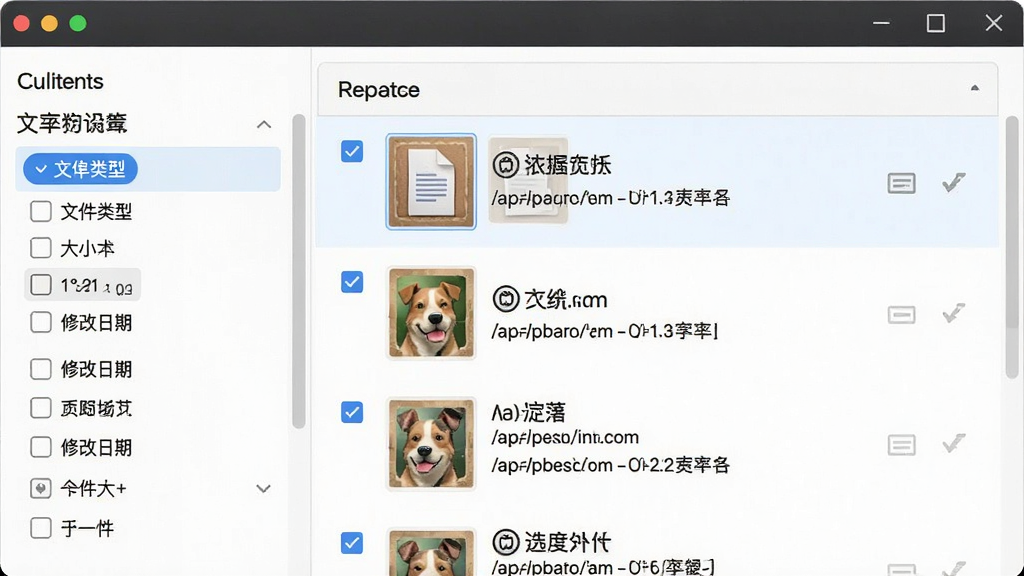Check the 1°21 filter checkbox
This screenshot has height=576, width=1024.
(x=40, y=285)
